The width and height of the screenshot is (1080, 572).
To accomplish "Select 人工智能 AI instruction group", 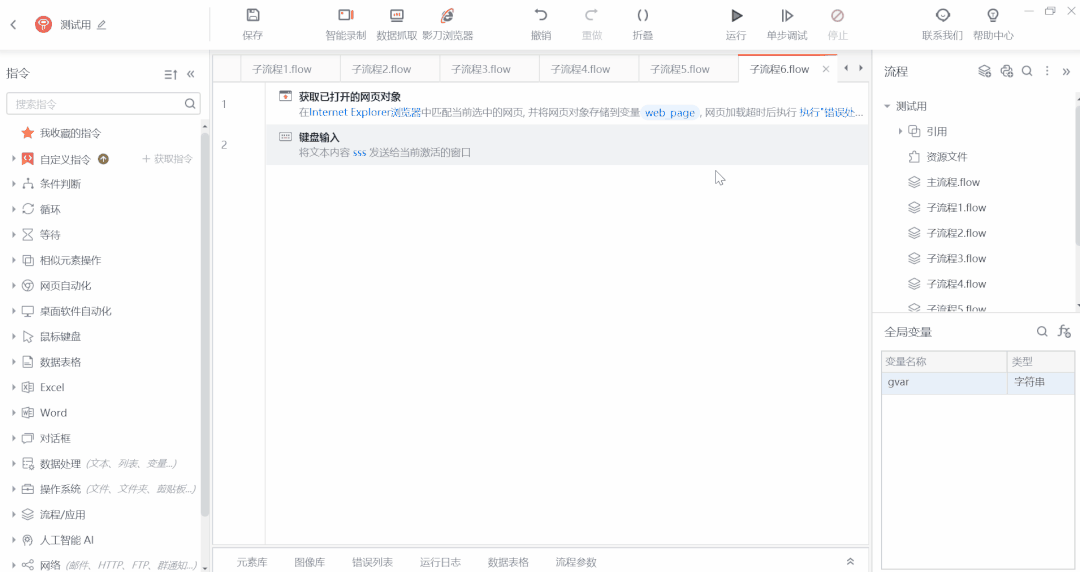I will 67,540.
